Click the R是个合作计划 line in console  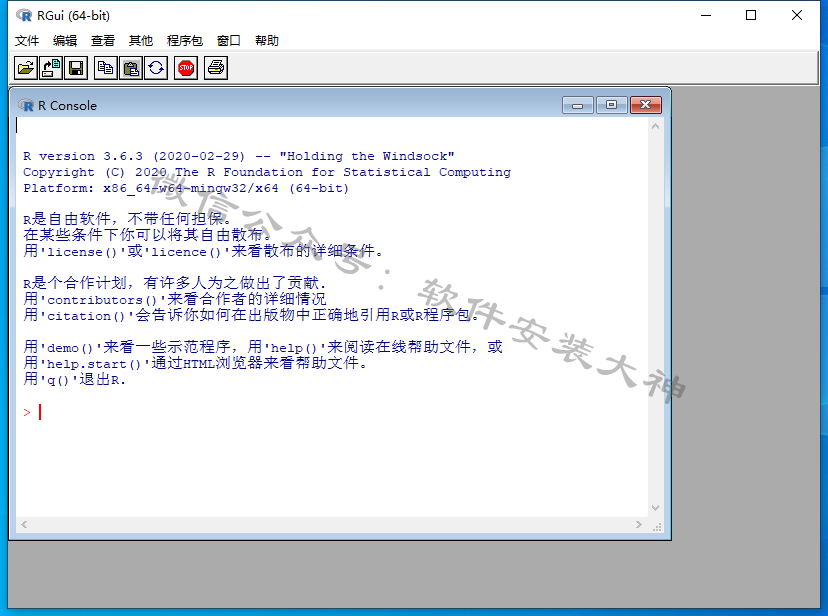[x=175, y=283]
